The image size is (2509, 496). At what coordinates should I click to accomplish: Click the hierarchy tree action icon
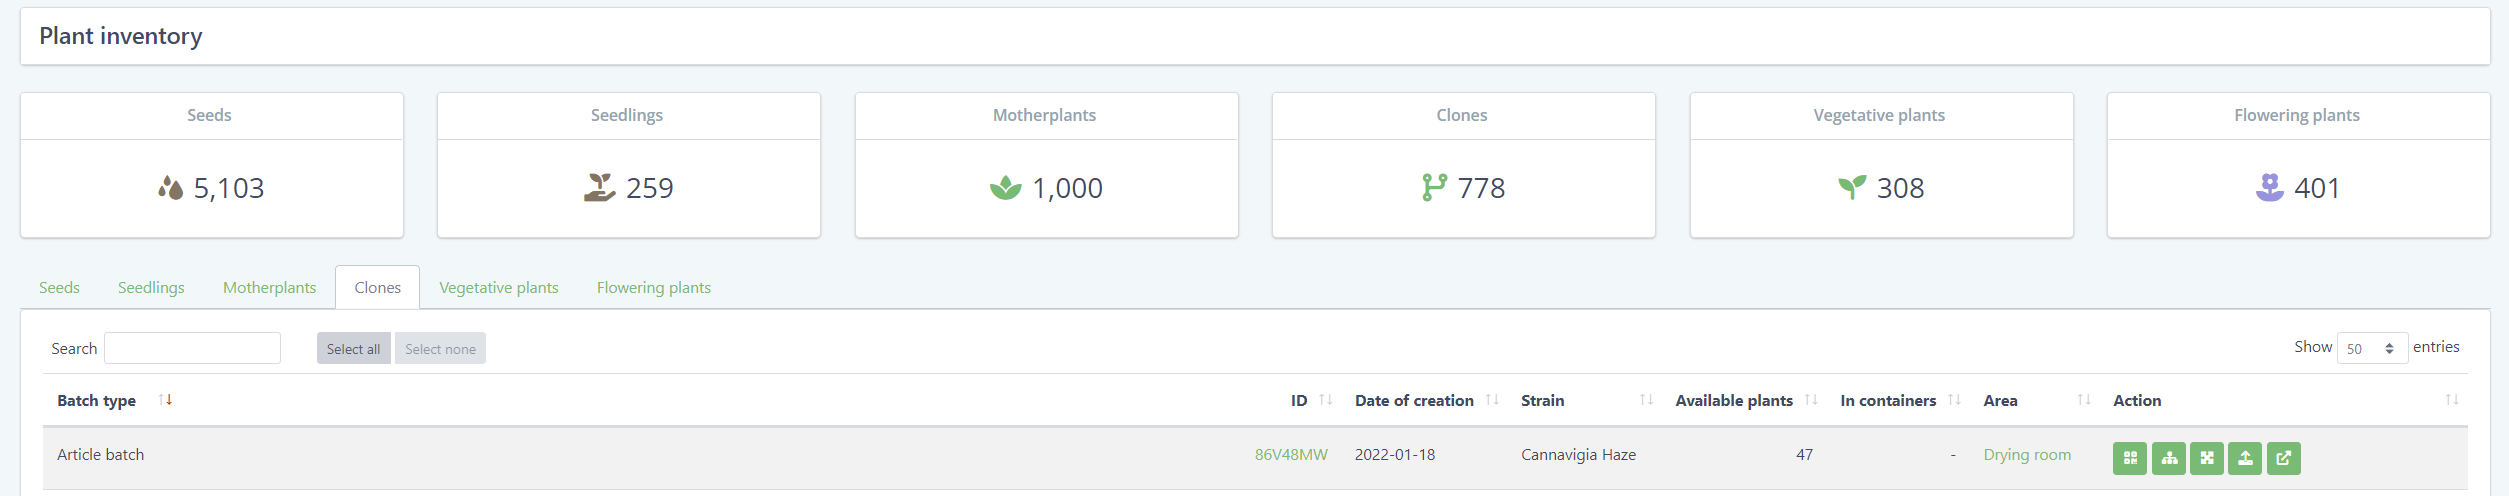coord(2168,458)
